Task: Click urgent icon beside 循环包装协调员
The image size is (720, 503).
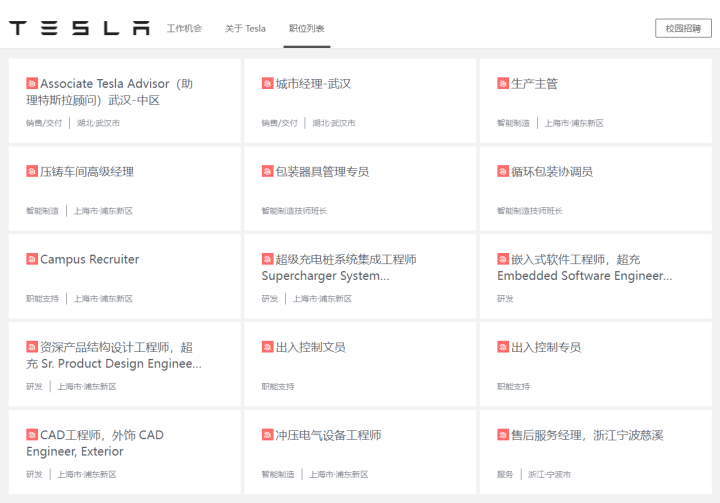Action: click(x=503, y=171)
